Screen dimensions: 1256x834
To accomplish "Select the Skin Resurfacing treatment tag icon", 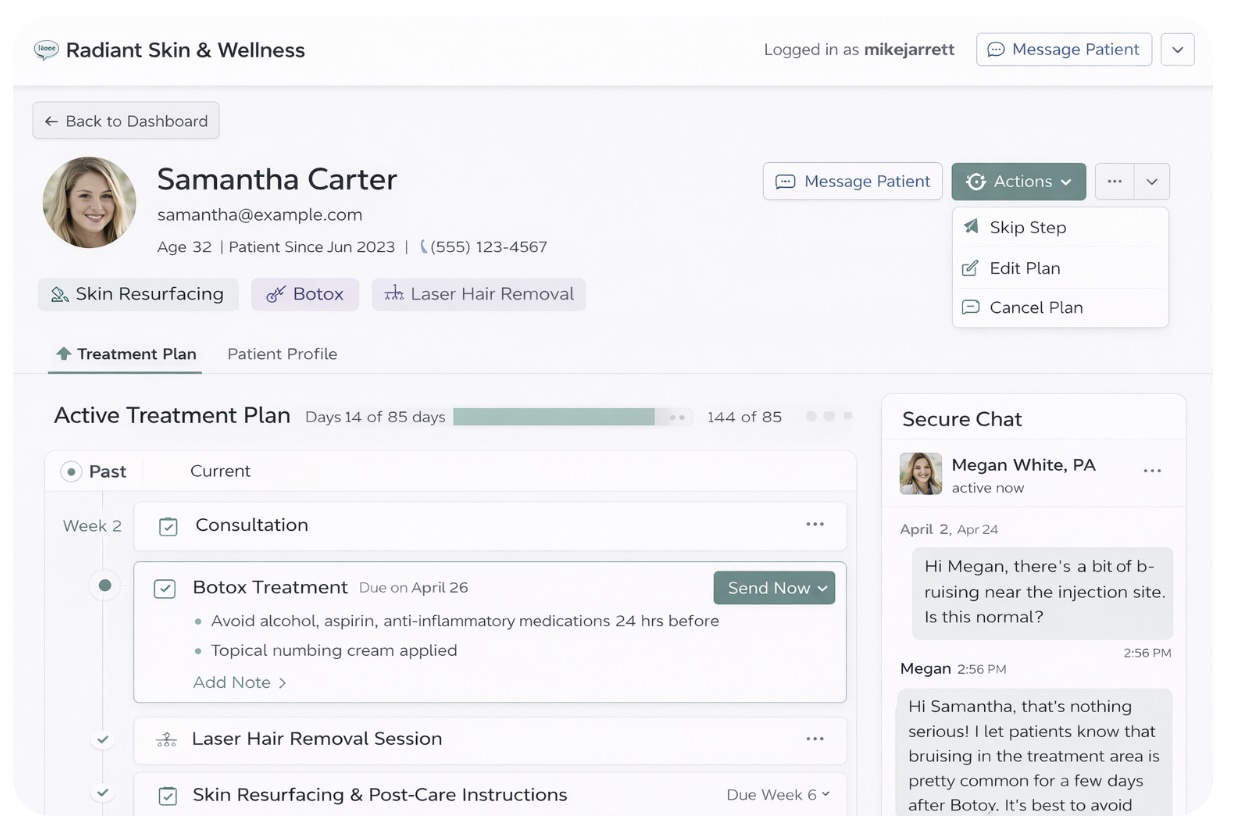I will (60, 293).
